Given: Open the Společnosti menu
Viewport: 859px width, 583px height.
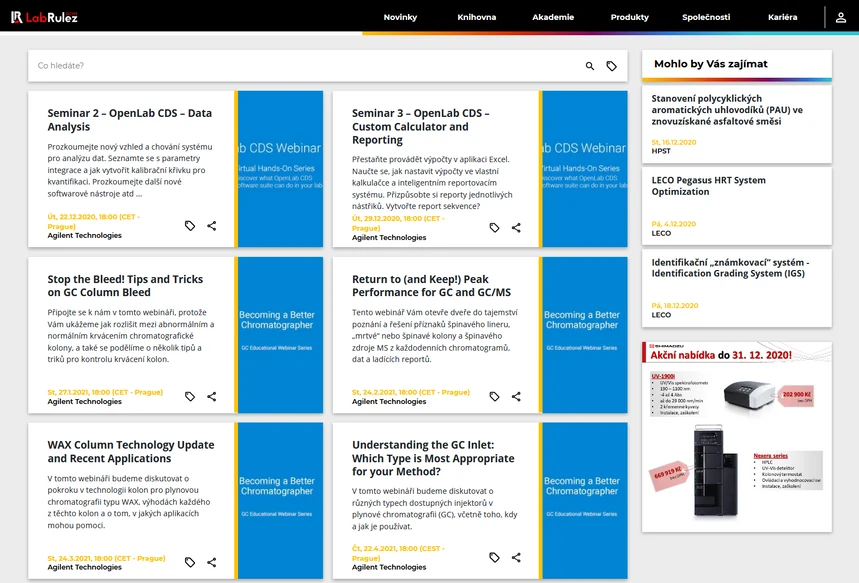Looking at the screenshot, I should 706,17.
